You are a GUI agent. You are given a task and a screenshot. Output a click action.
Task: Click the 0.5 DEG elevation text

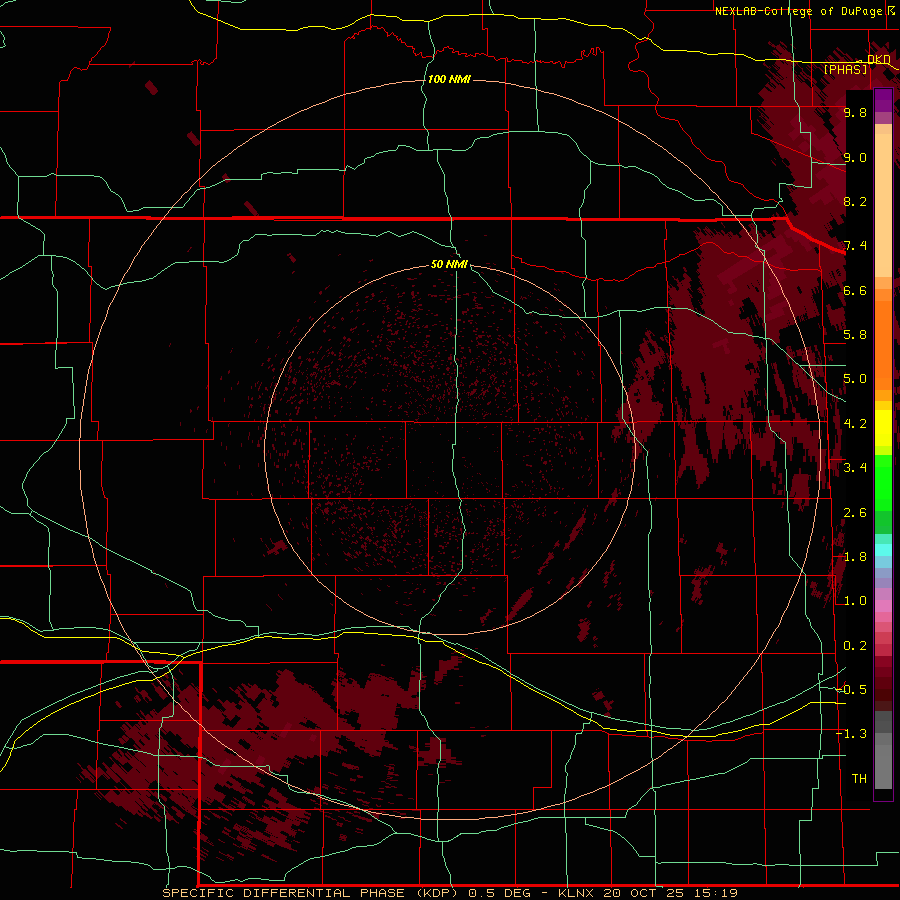coord(498,893)
